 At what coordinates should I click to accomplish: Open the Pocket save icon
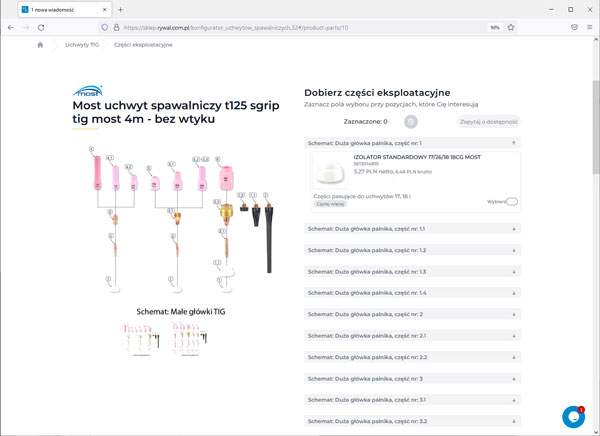coord(574,27)
